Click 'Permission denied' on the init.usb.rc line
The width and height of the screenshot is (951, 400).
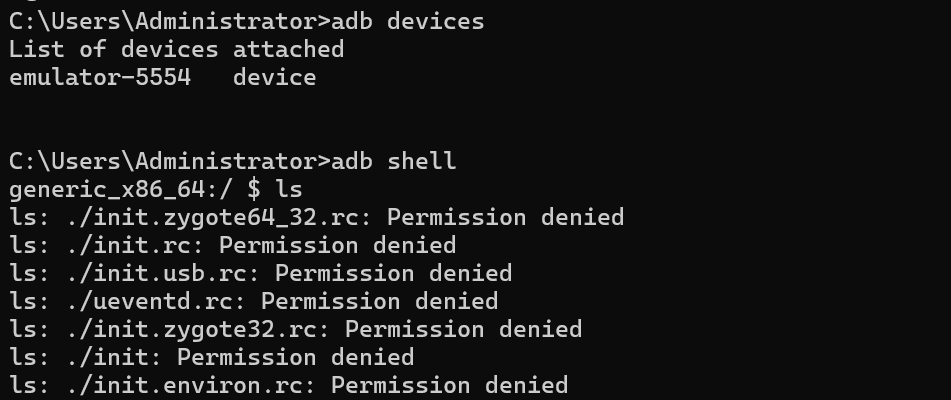(x=393, y=273)
